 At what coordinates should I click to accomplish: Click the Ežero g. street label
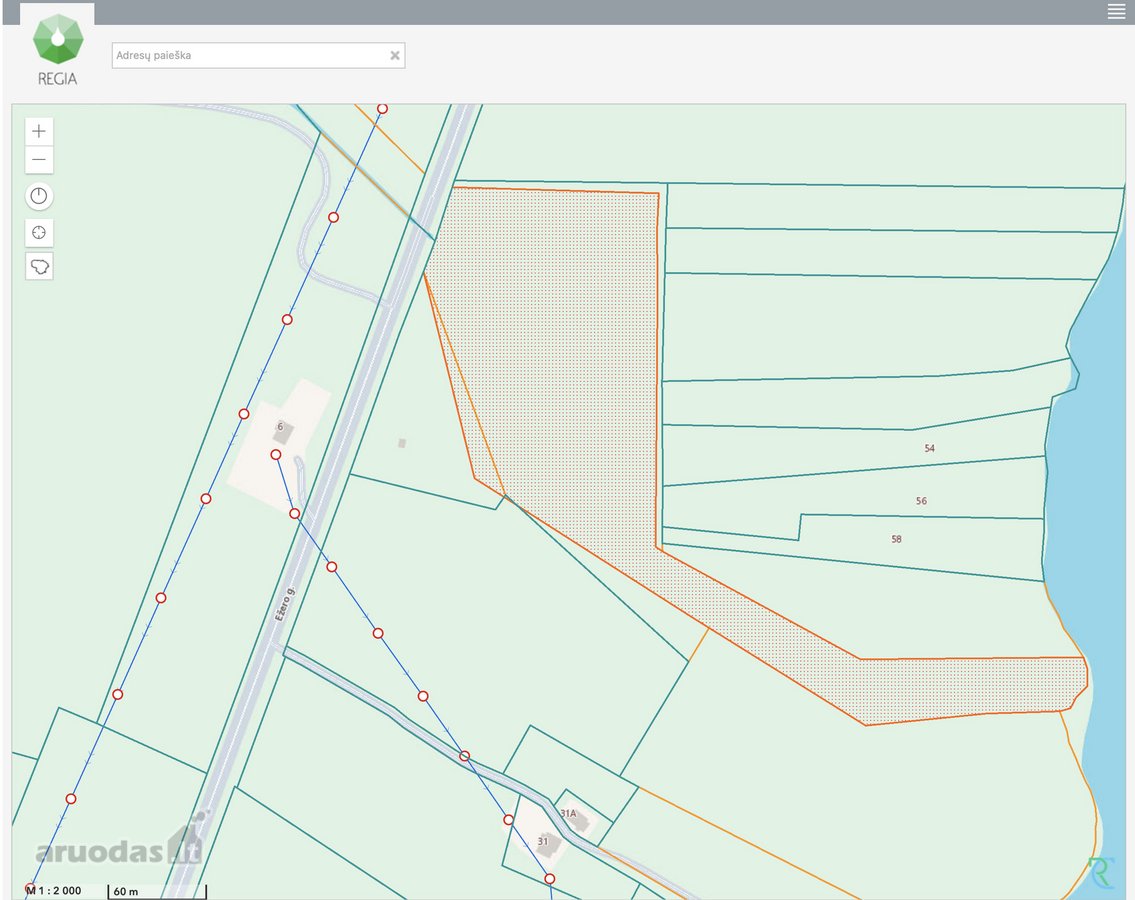click(x=285, y=605)
